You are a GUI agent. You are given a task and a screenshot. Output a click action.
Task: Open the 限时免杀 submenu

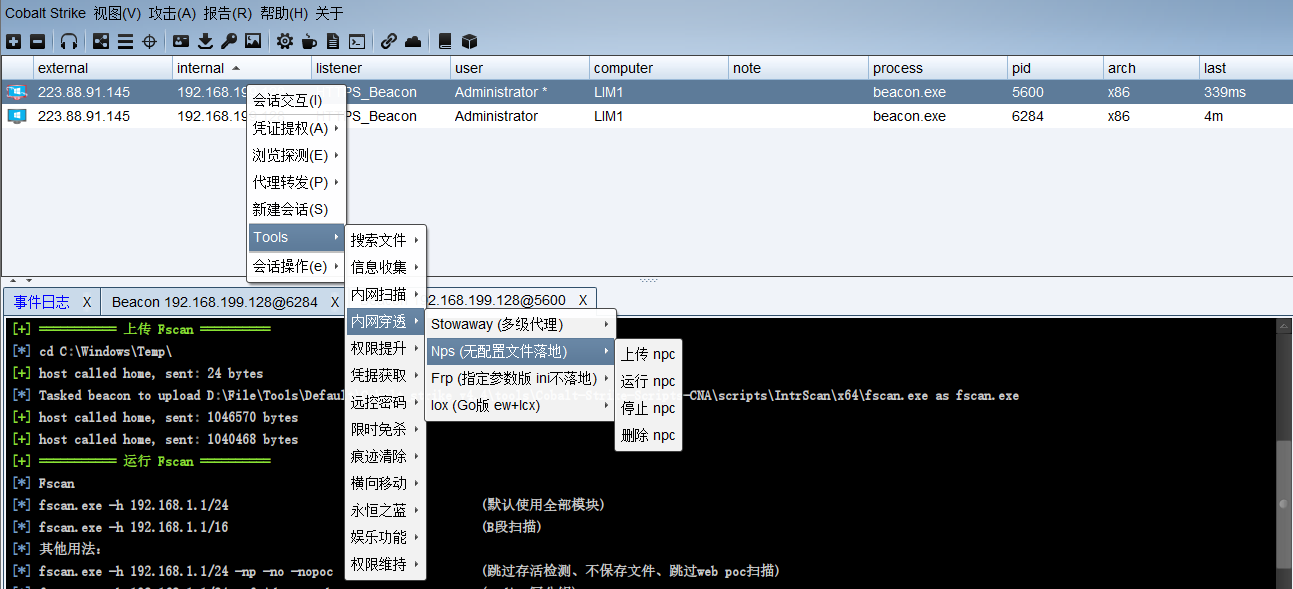(x=386, y=429)
